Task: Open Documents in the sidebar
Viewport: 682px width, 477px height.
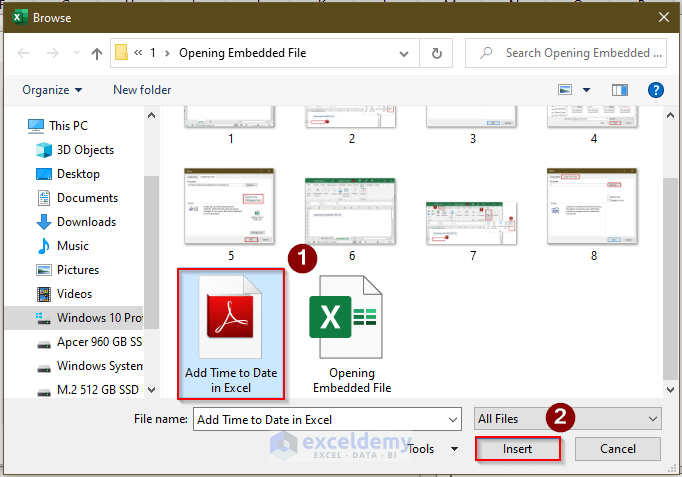Action: point(87,198)
